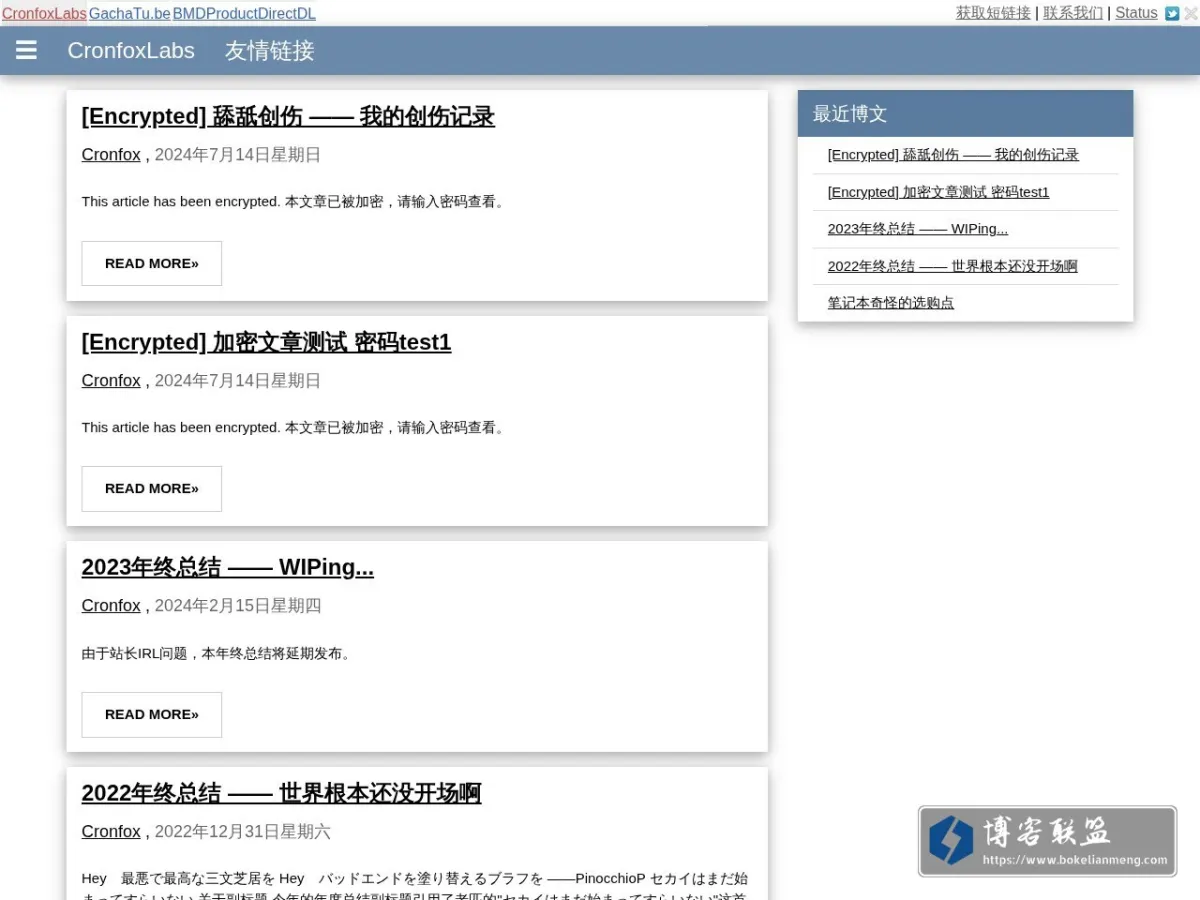Open the BMDProductDirectDL link
Image resolution: width=1200 pixels, height=900 pixels.
coord(244,14)
